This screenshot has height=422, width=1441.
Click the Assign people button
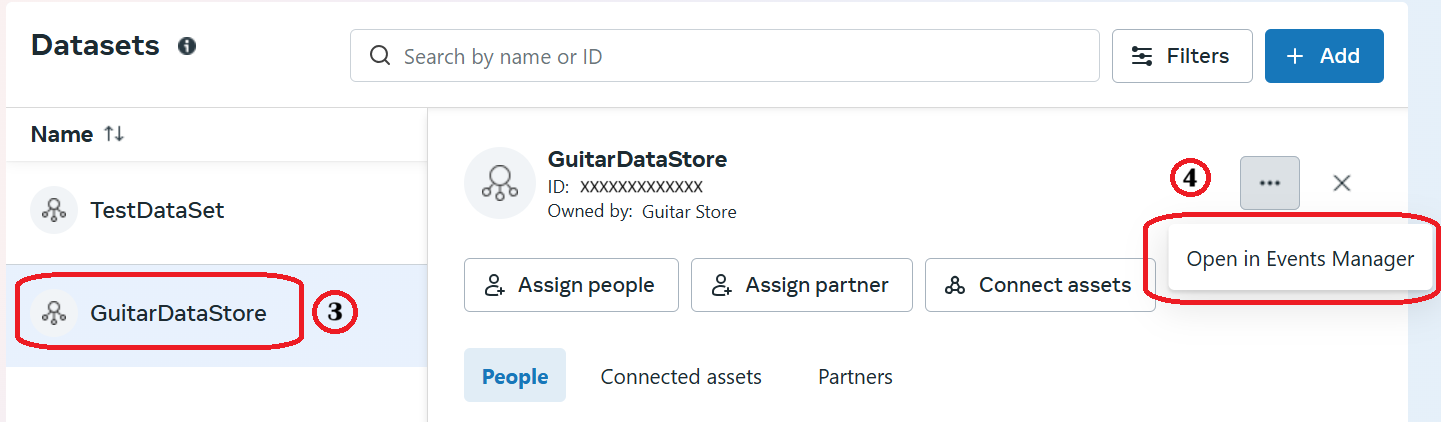tap(571, 285)
